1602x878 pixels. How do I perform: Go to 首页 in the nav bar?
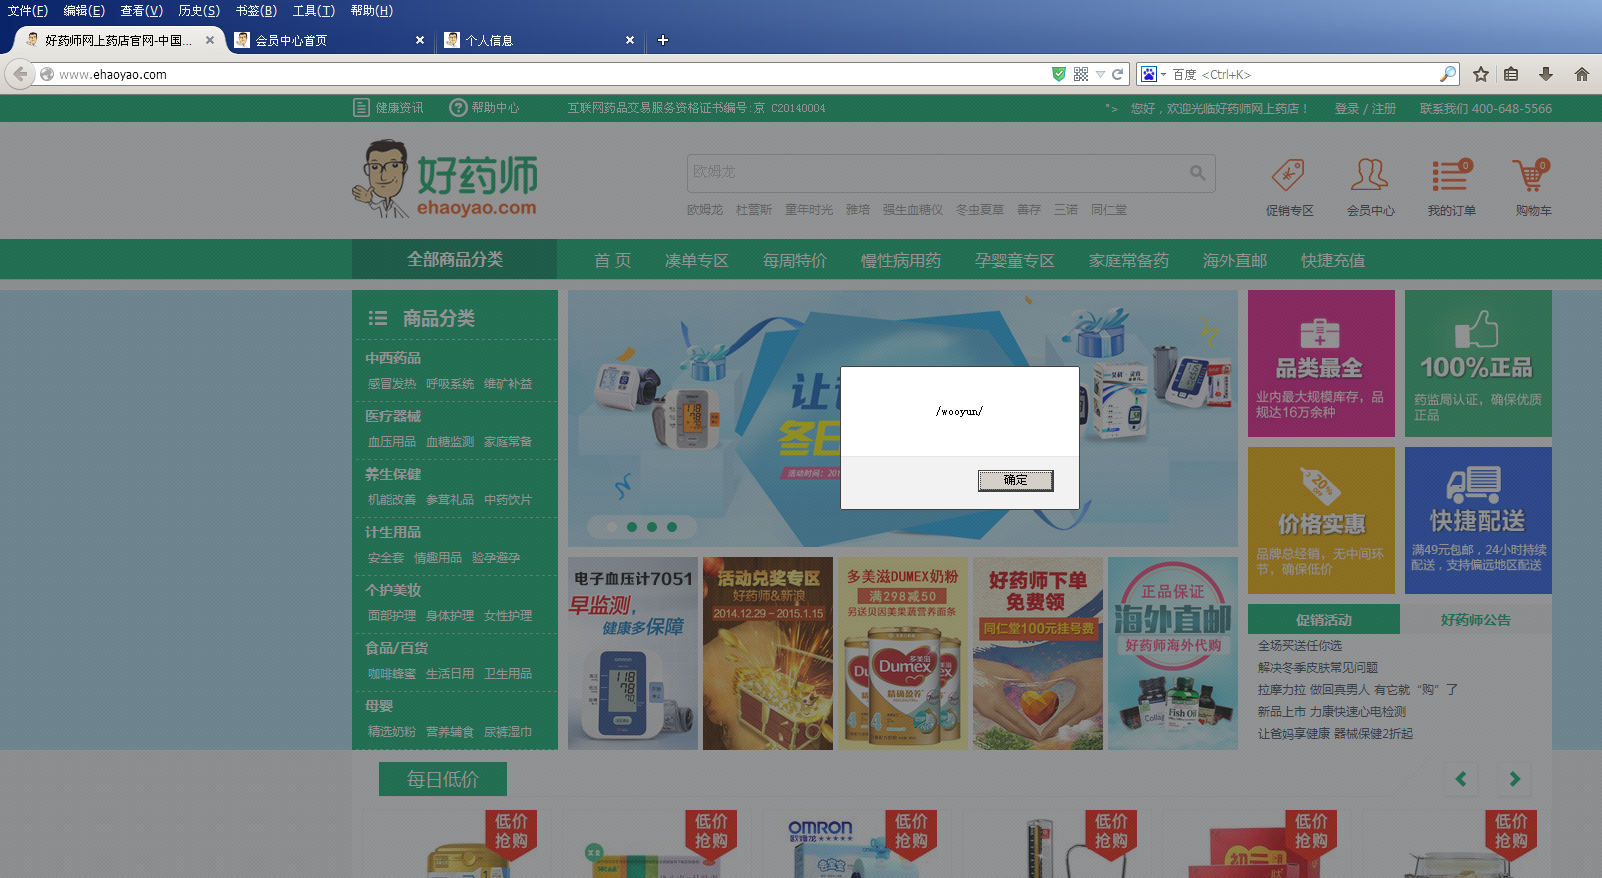(x=612, y=260)
